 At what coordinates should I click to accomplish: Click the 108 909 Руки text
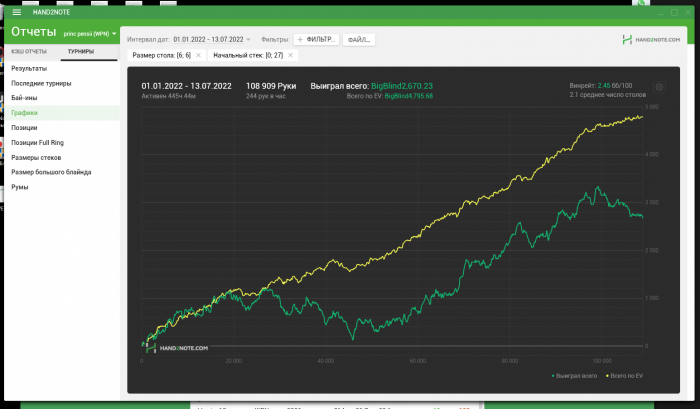tap(271, 86)
